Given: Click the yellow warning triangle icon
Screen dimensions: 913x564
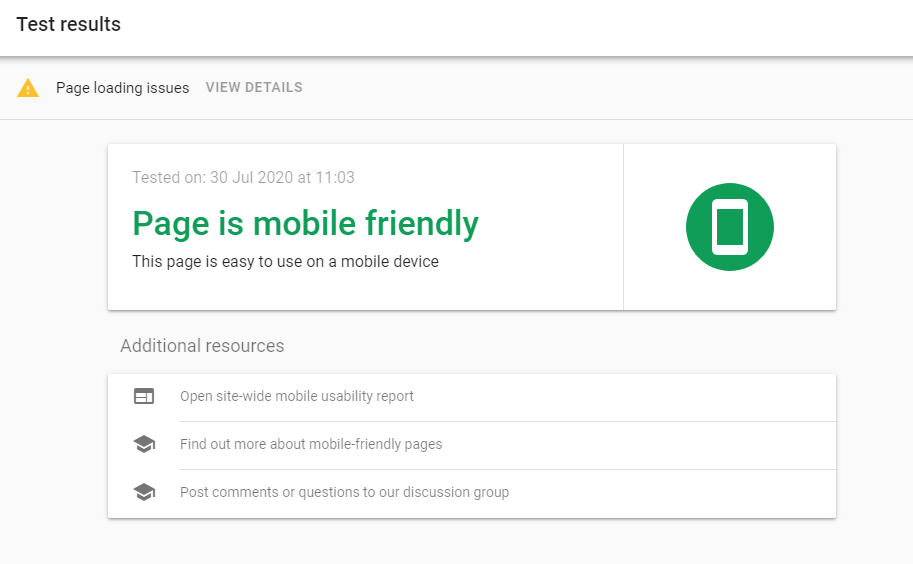Looking at the screenshot, I should tap(28, 88).
